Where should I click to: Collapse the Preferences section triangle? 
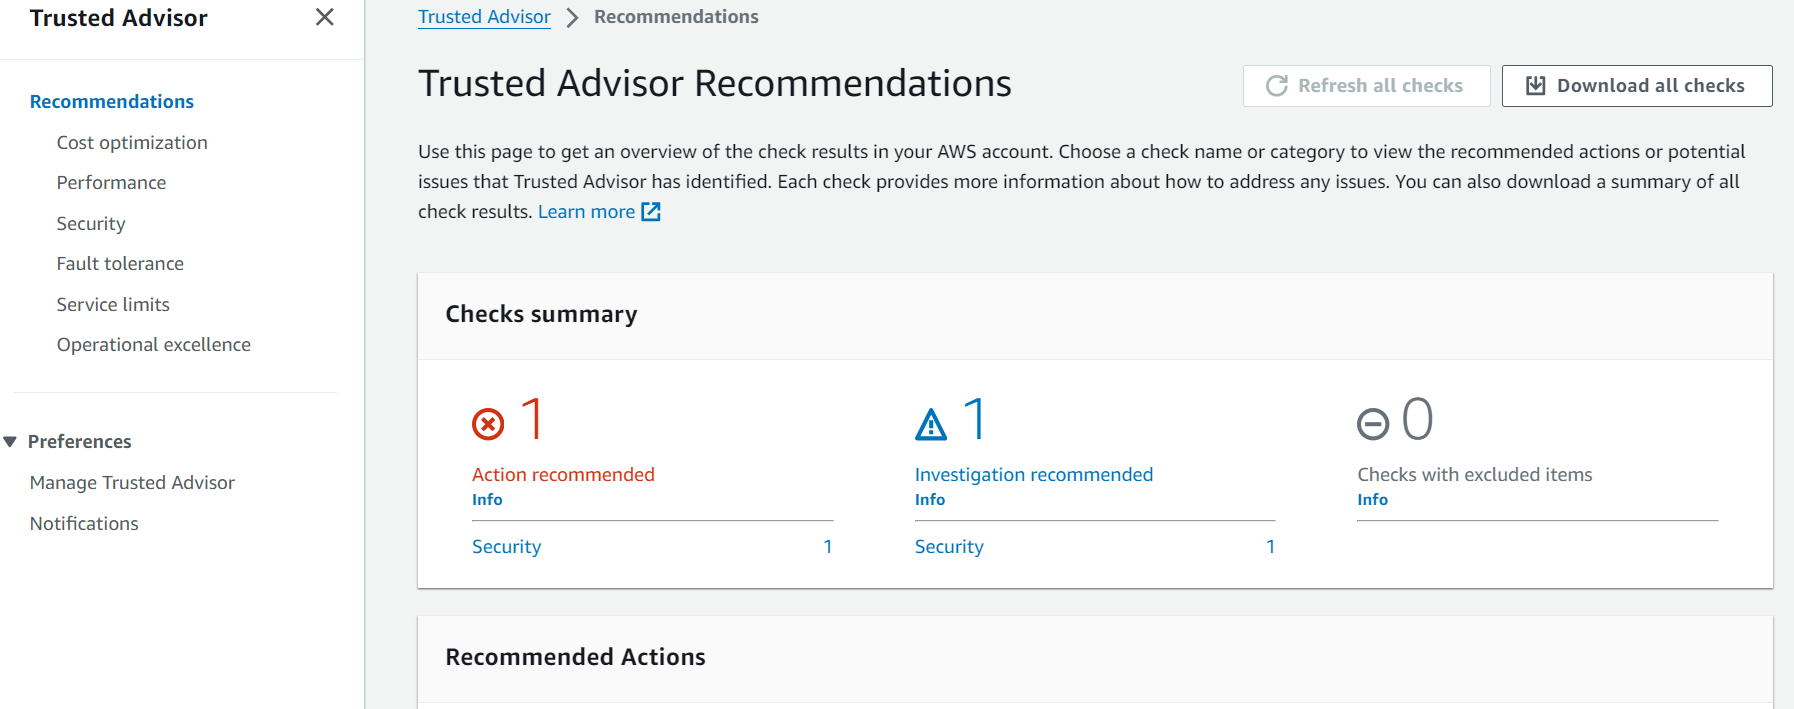pyautogui.click(x=10, y=442)
